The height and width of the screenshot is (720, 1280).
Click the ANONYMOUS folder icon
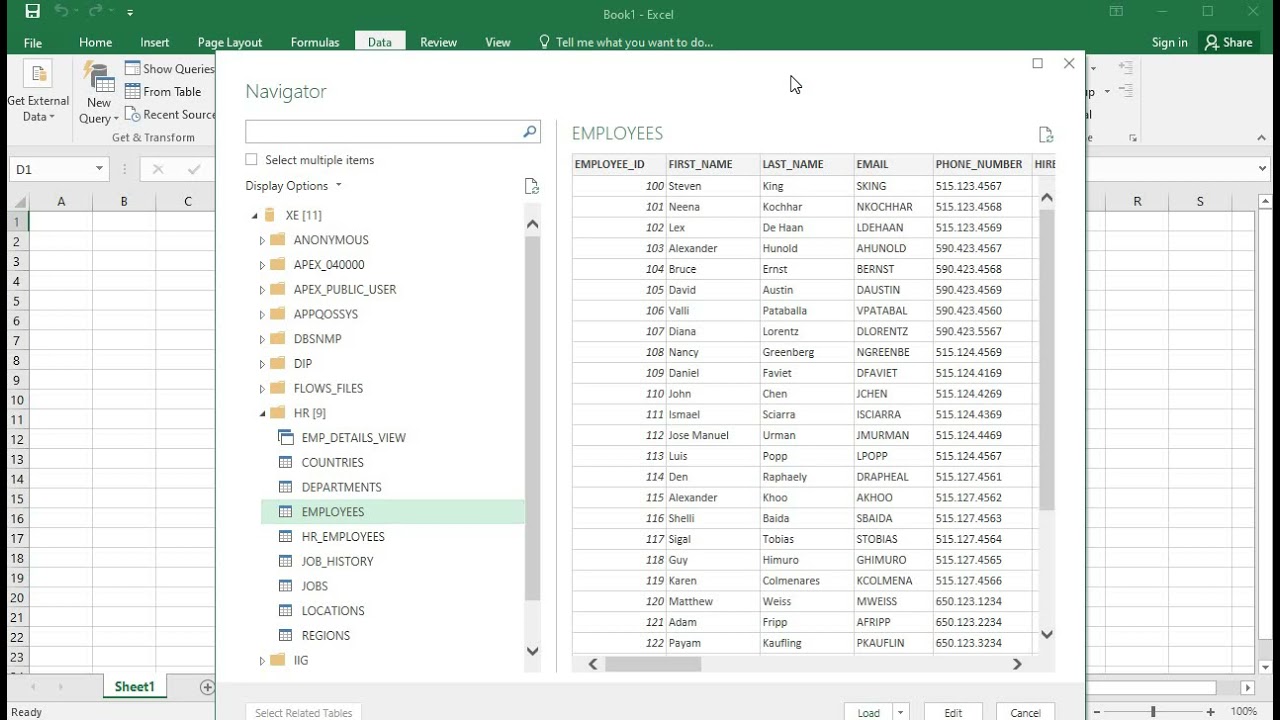point(278,240)
